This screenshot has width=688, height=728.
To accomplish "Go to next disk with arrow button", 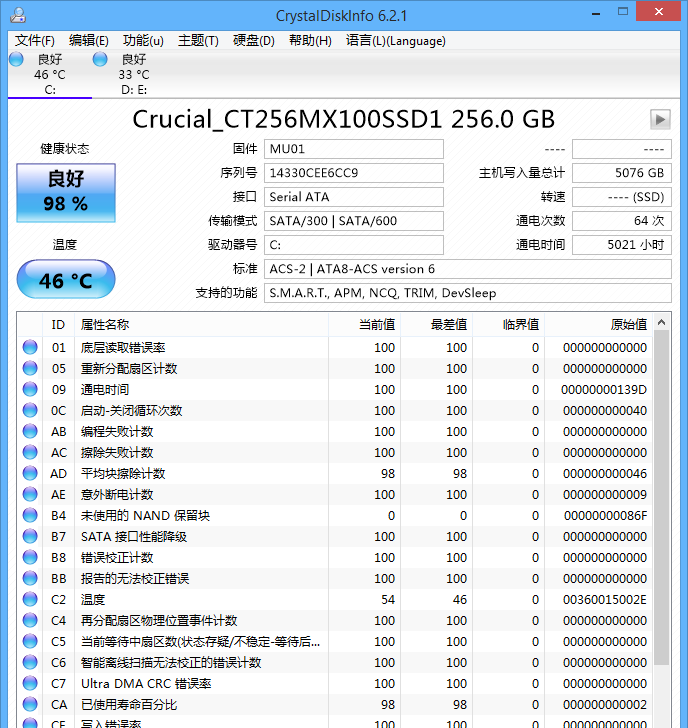I will pyautogui.click(x=660, y=120).
